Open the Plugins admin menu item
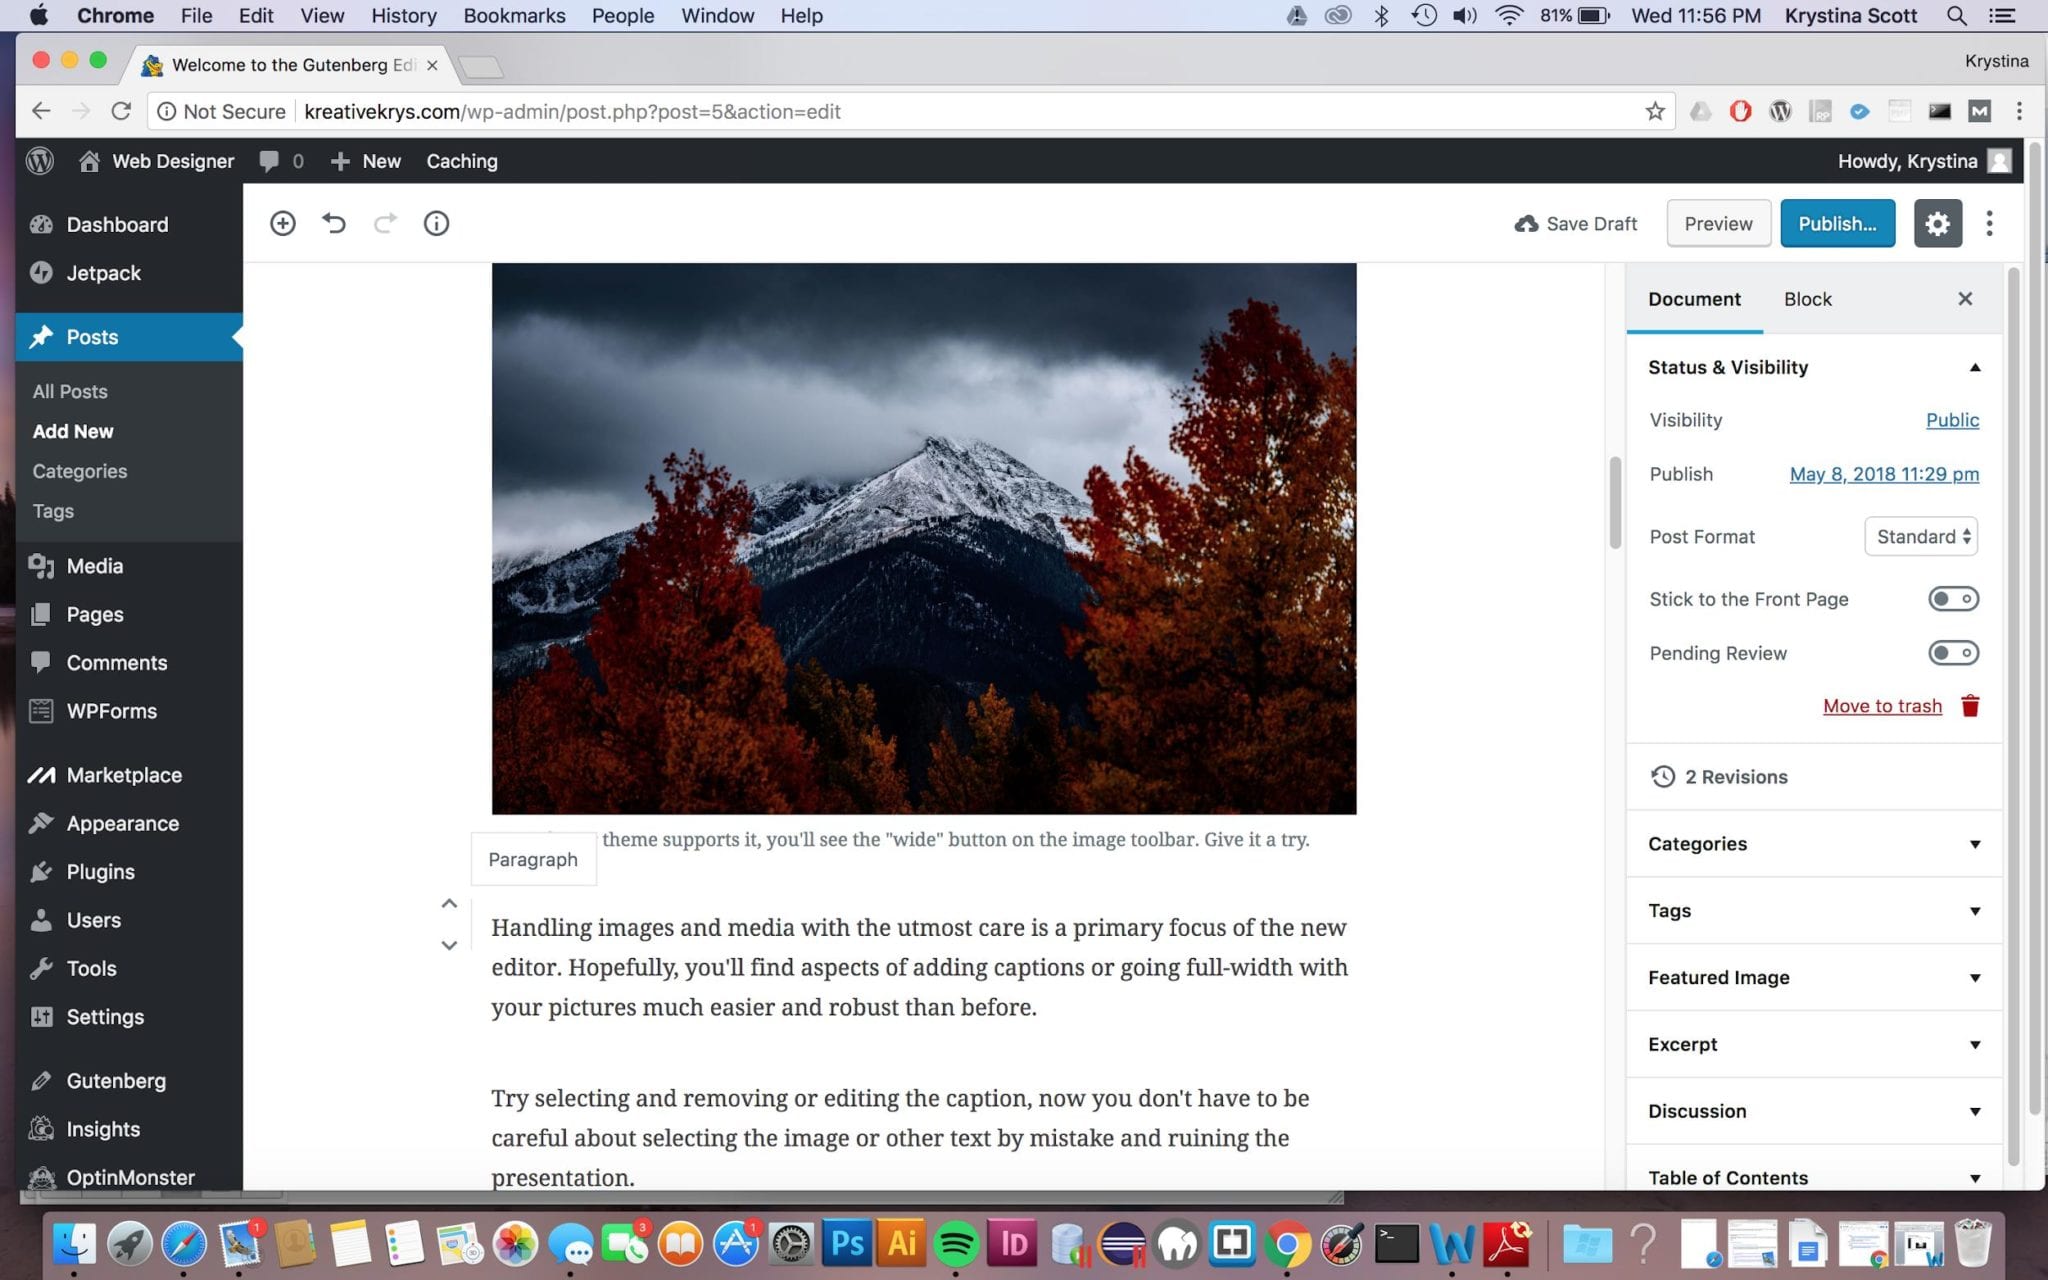Viewport: 2048px width, 1280px height. pyautogui.click(x=100, y=872)
